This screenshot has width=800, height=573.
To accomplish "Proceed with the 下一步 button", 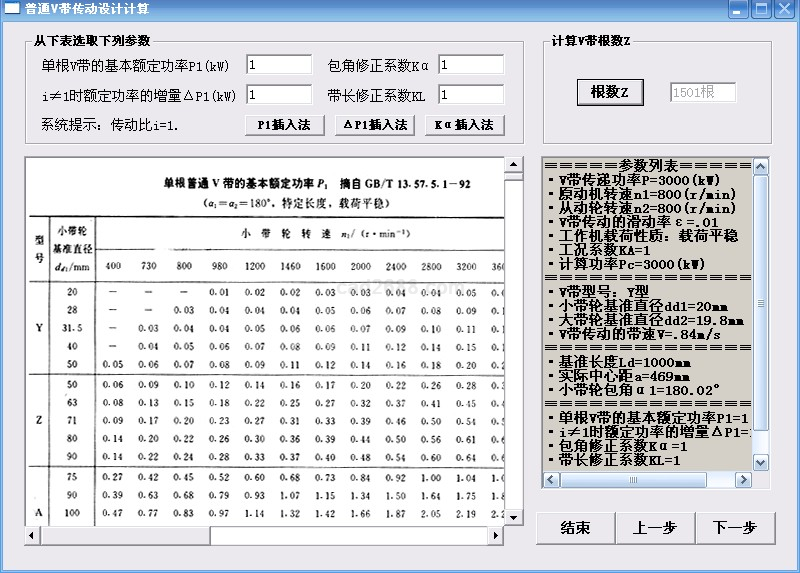I will [x=733, y=528].
